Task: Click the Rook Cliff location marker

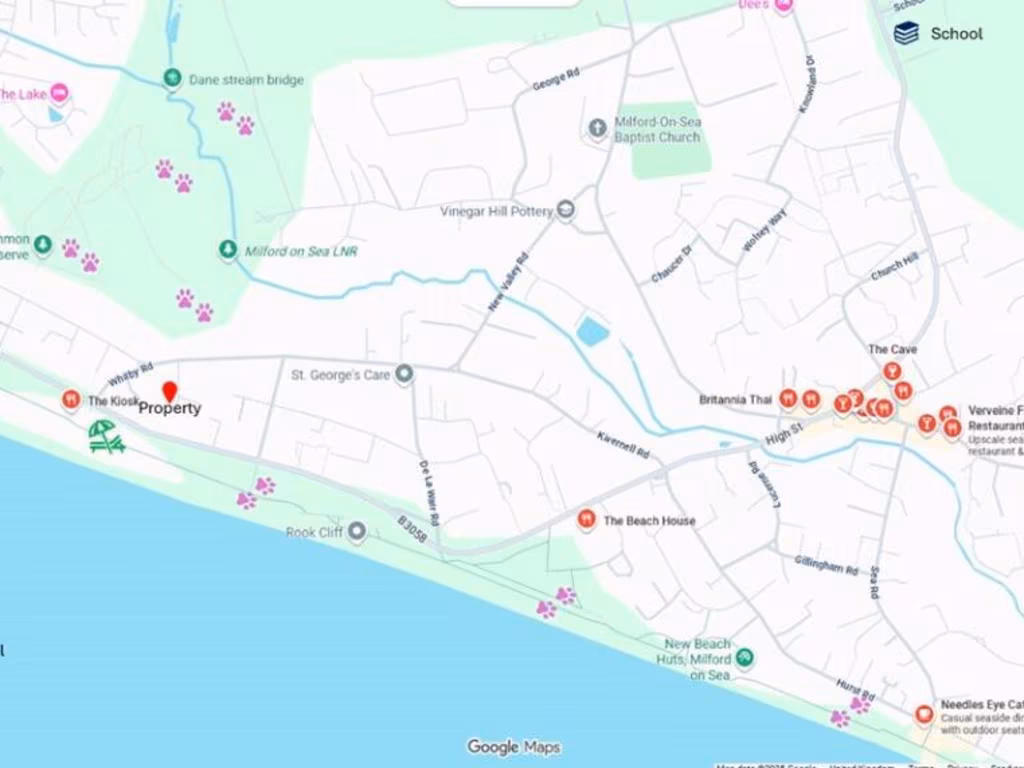Action: tap(357, 531)
